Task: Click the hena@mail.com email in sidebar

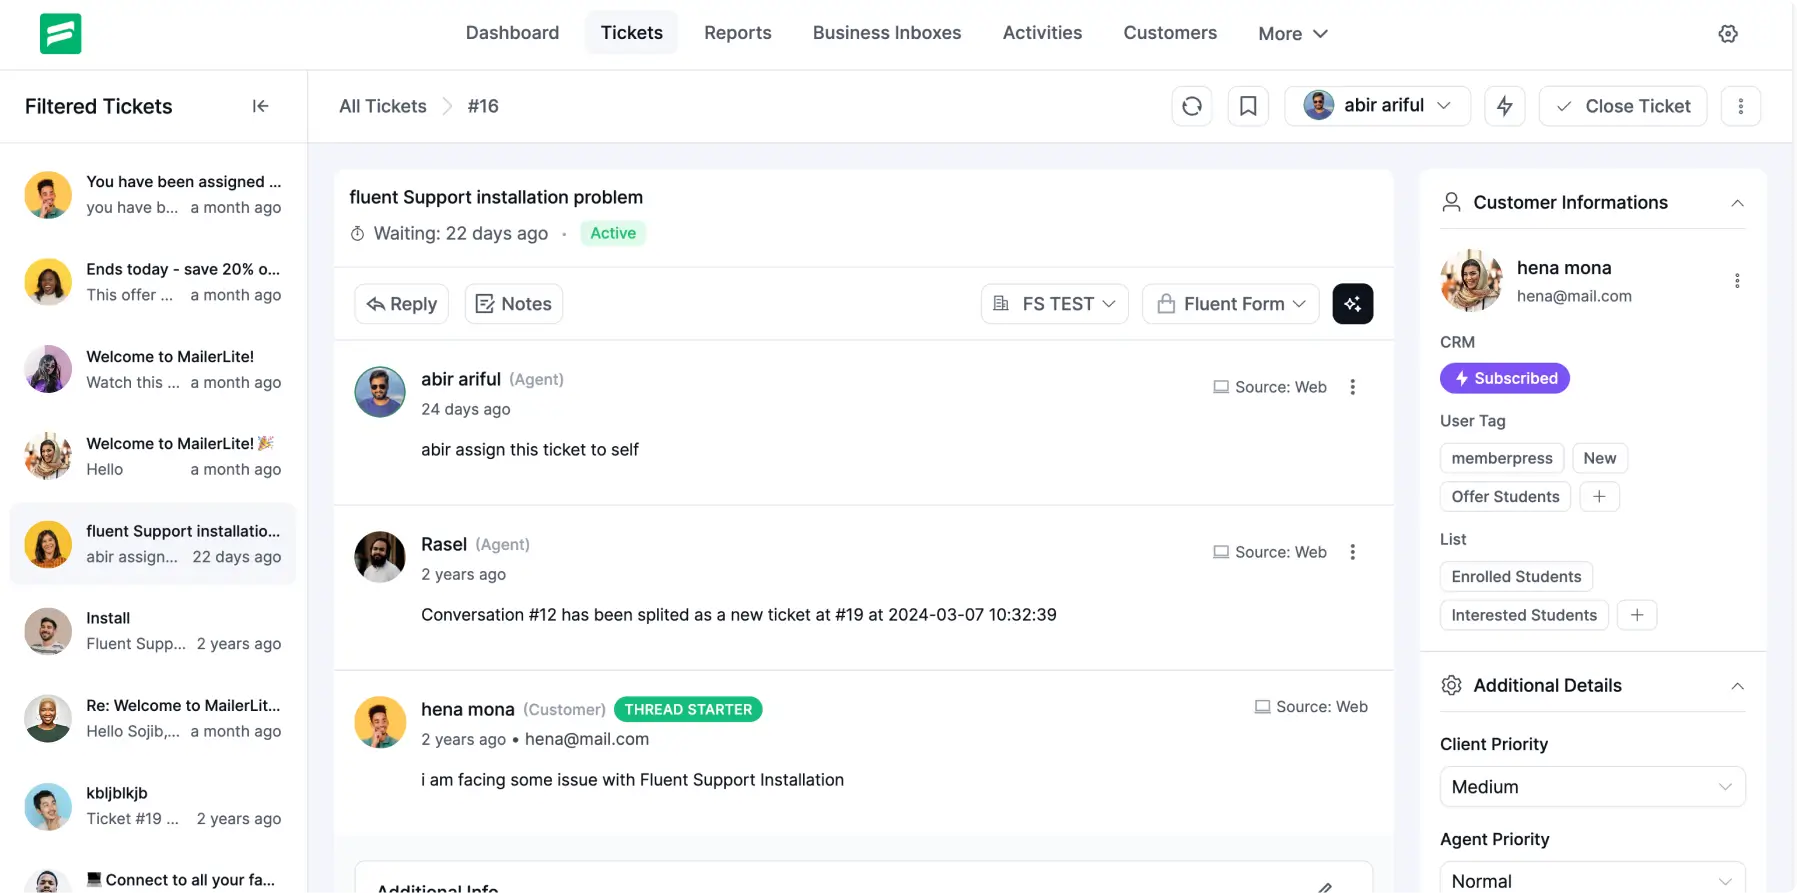Action: click(x=1574, y=296)
